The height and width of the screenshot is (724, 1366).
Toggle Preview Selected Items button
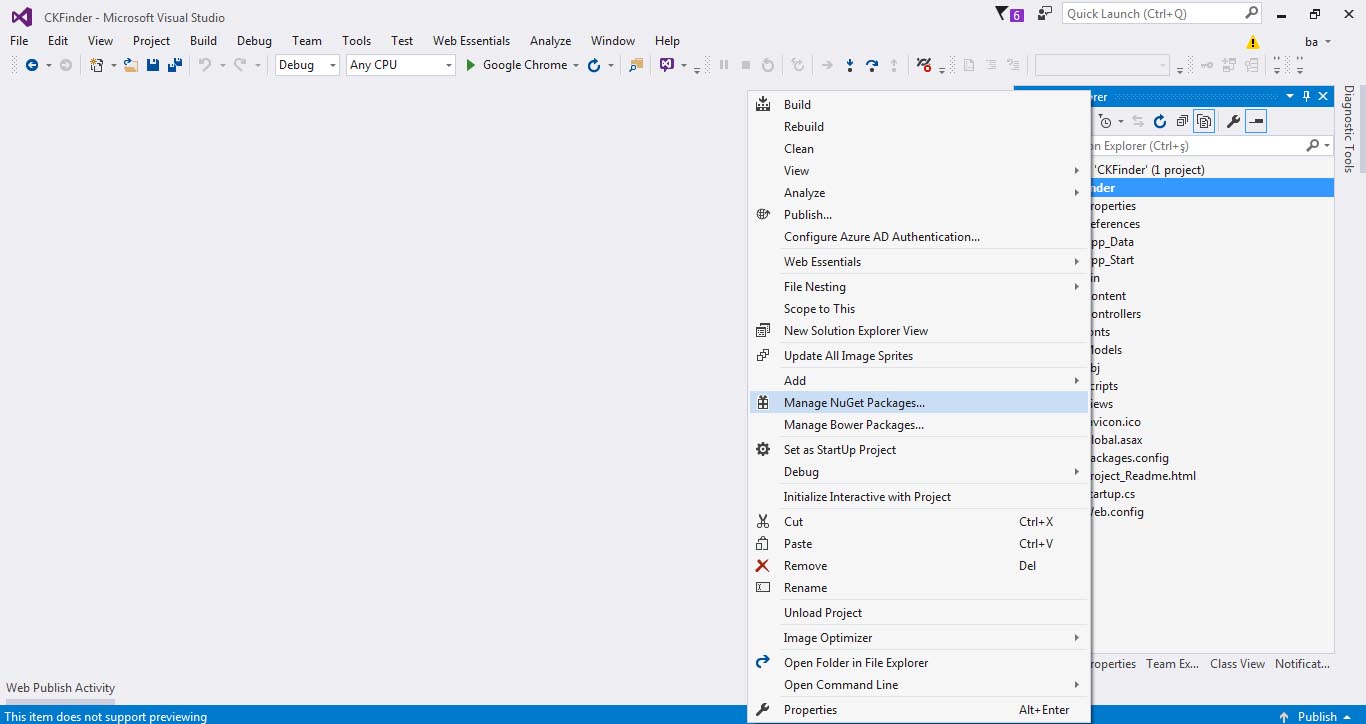[1256, 122]
